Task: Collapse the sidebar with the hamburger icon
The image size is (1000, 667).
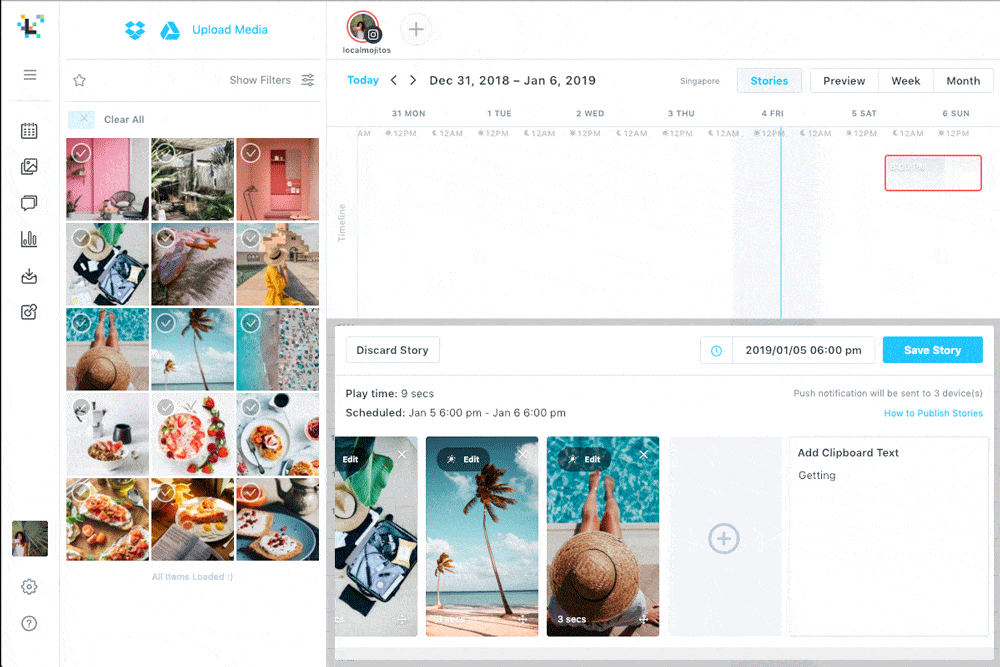Action: tap(30, 75)
